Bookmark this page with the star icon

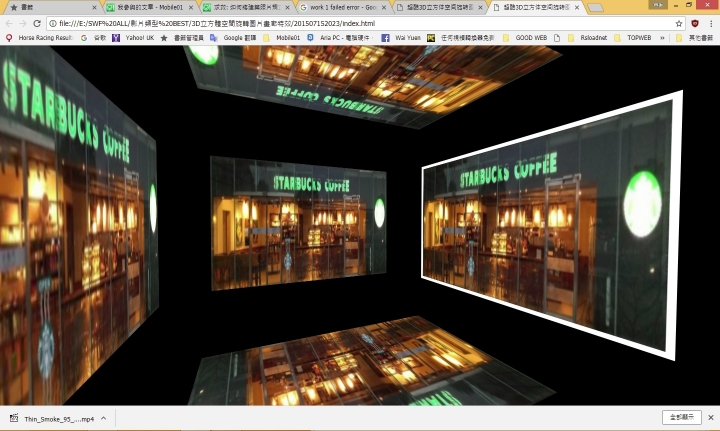(x=679, y=23)
